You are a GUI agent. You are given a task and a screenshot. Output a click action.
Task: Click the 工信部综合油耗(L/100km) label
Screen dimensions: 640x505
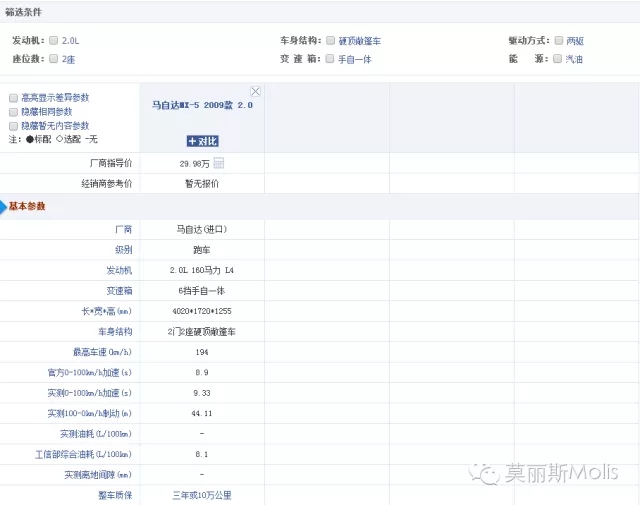click(x=84, y=454)
